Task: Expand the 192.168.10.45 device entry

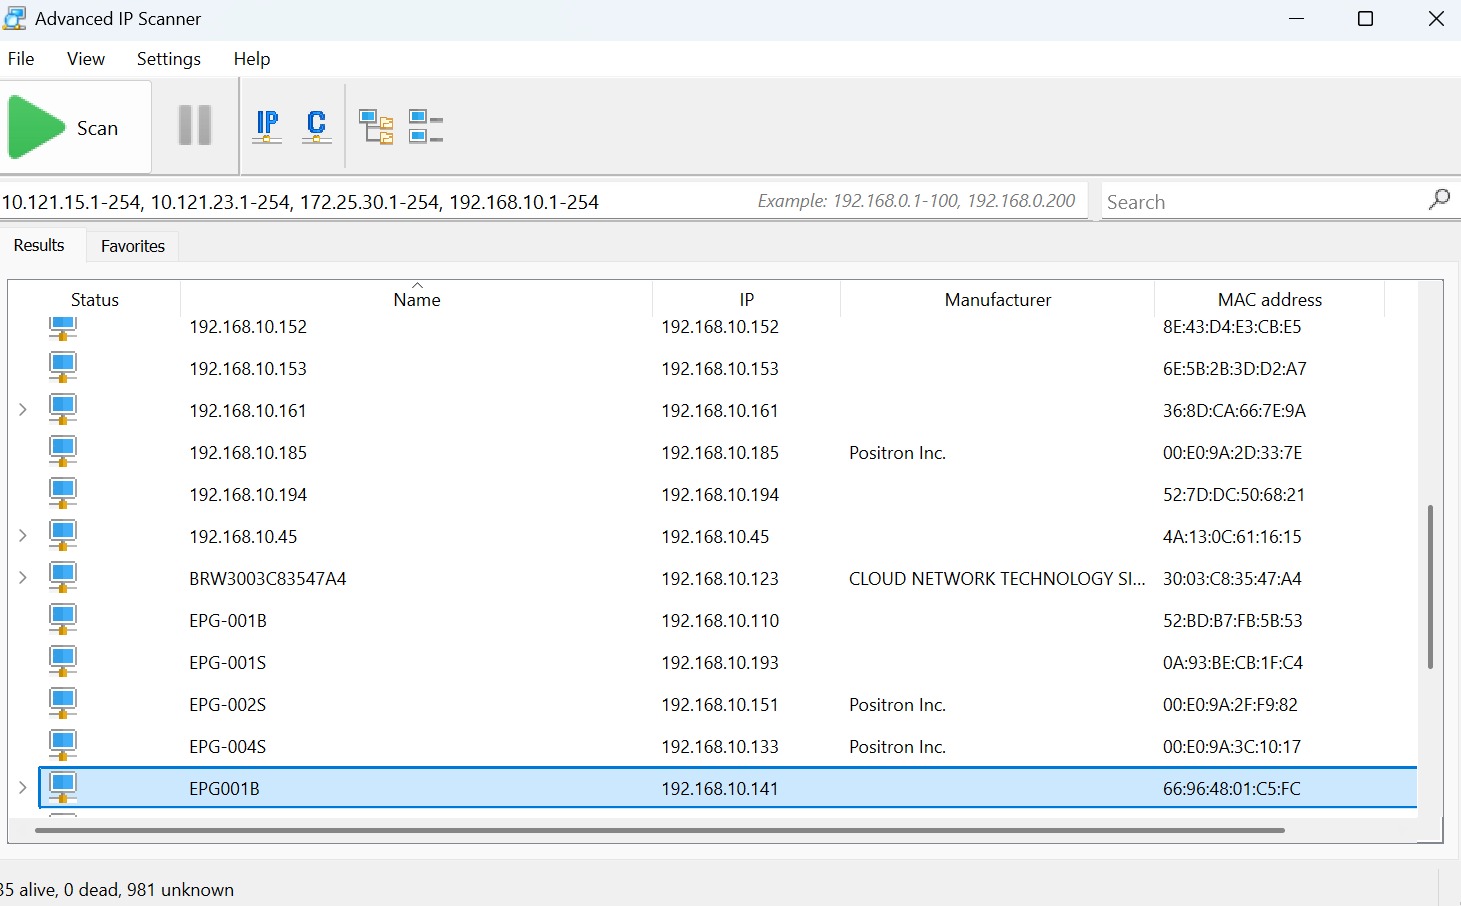Action: coord(23,536)
